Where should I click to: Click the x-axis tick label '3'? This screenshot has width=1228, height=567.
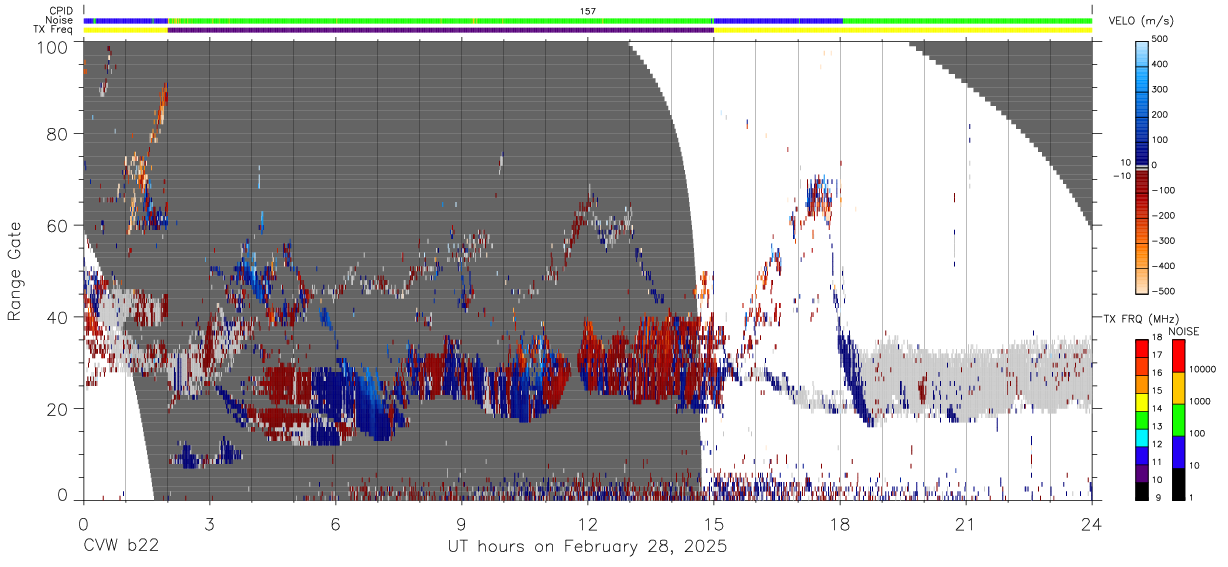(x=209, y=522)
